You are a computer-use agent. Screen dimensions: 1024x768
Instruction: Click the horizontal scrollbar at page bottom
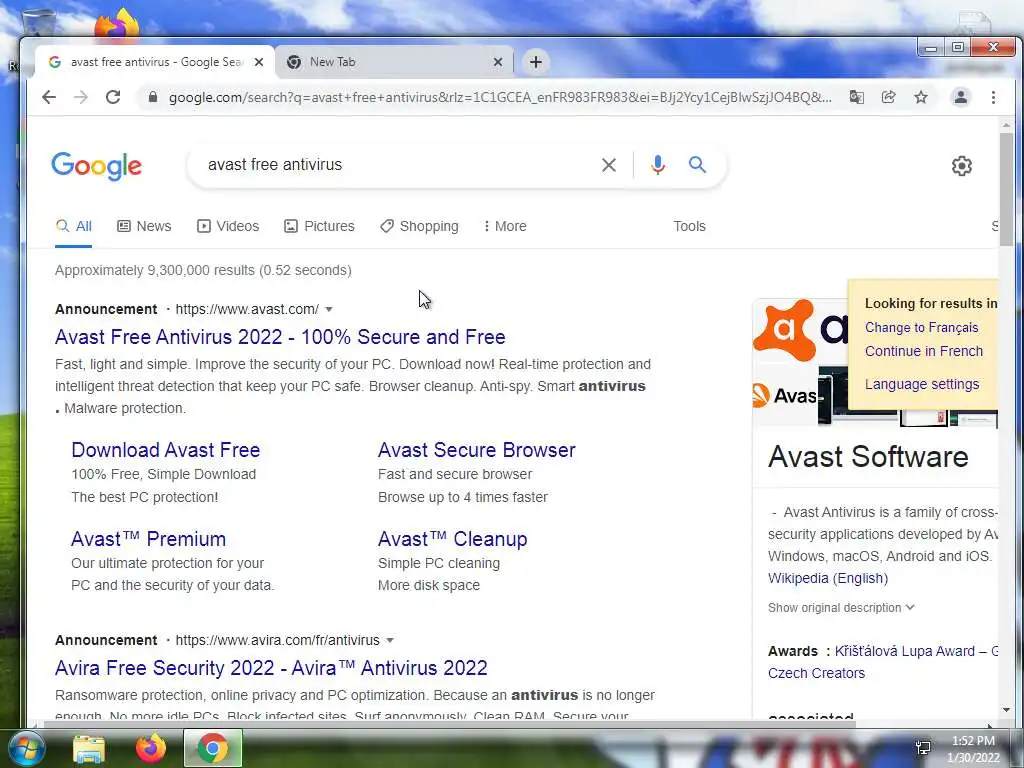coord(449,724)
